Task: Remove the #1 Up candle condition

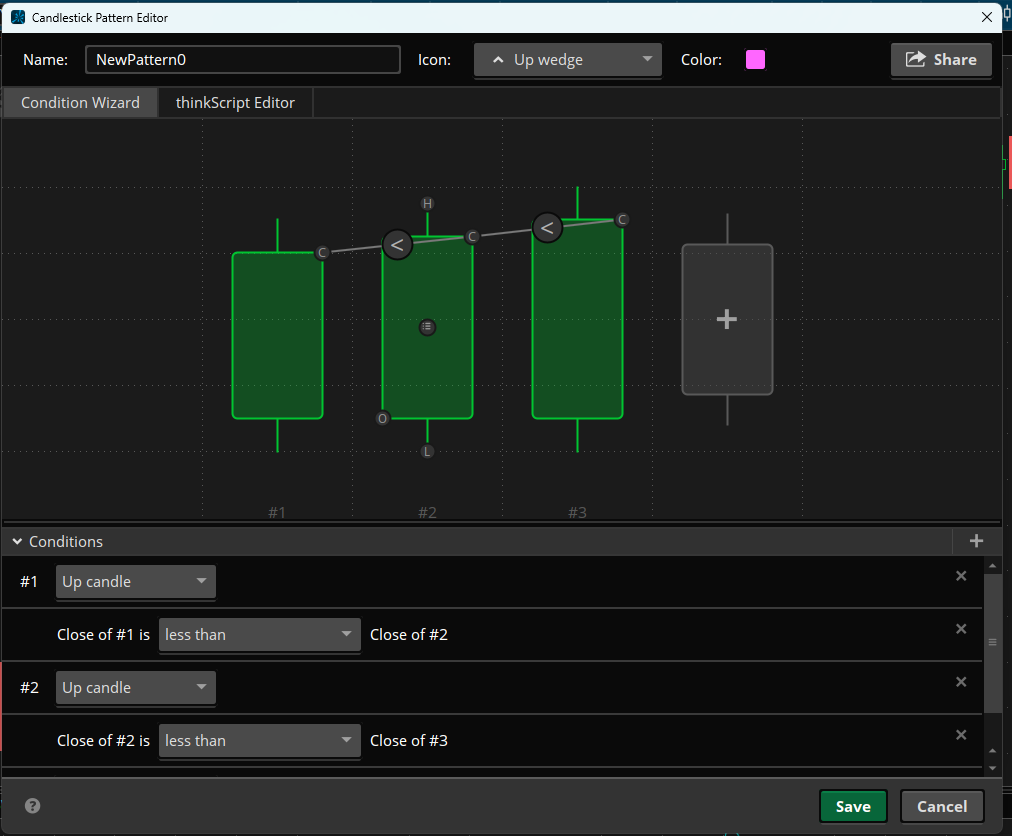Action: point(961,576)
